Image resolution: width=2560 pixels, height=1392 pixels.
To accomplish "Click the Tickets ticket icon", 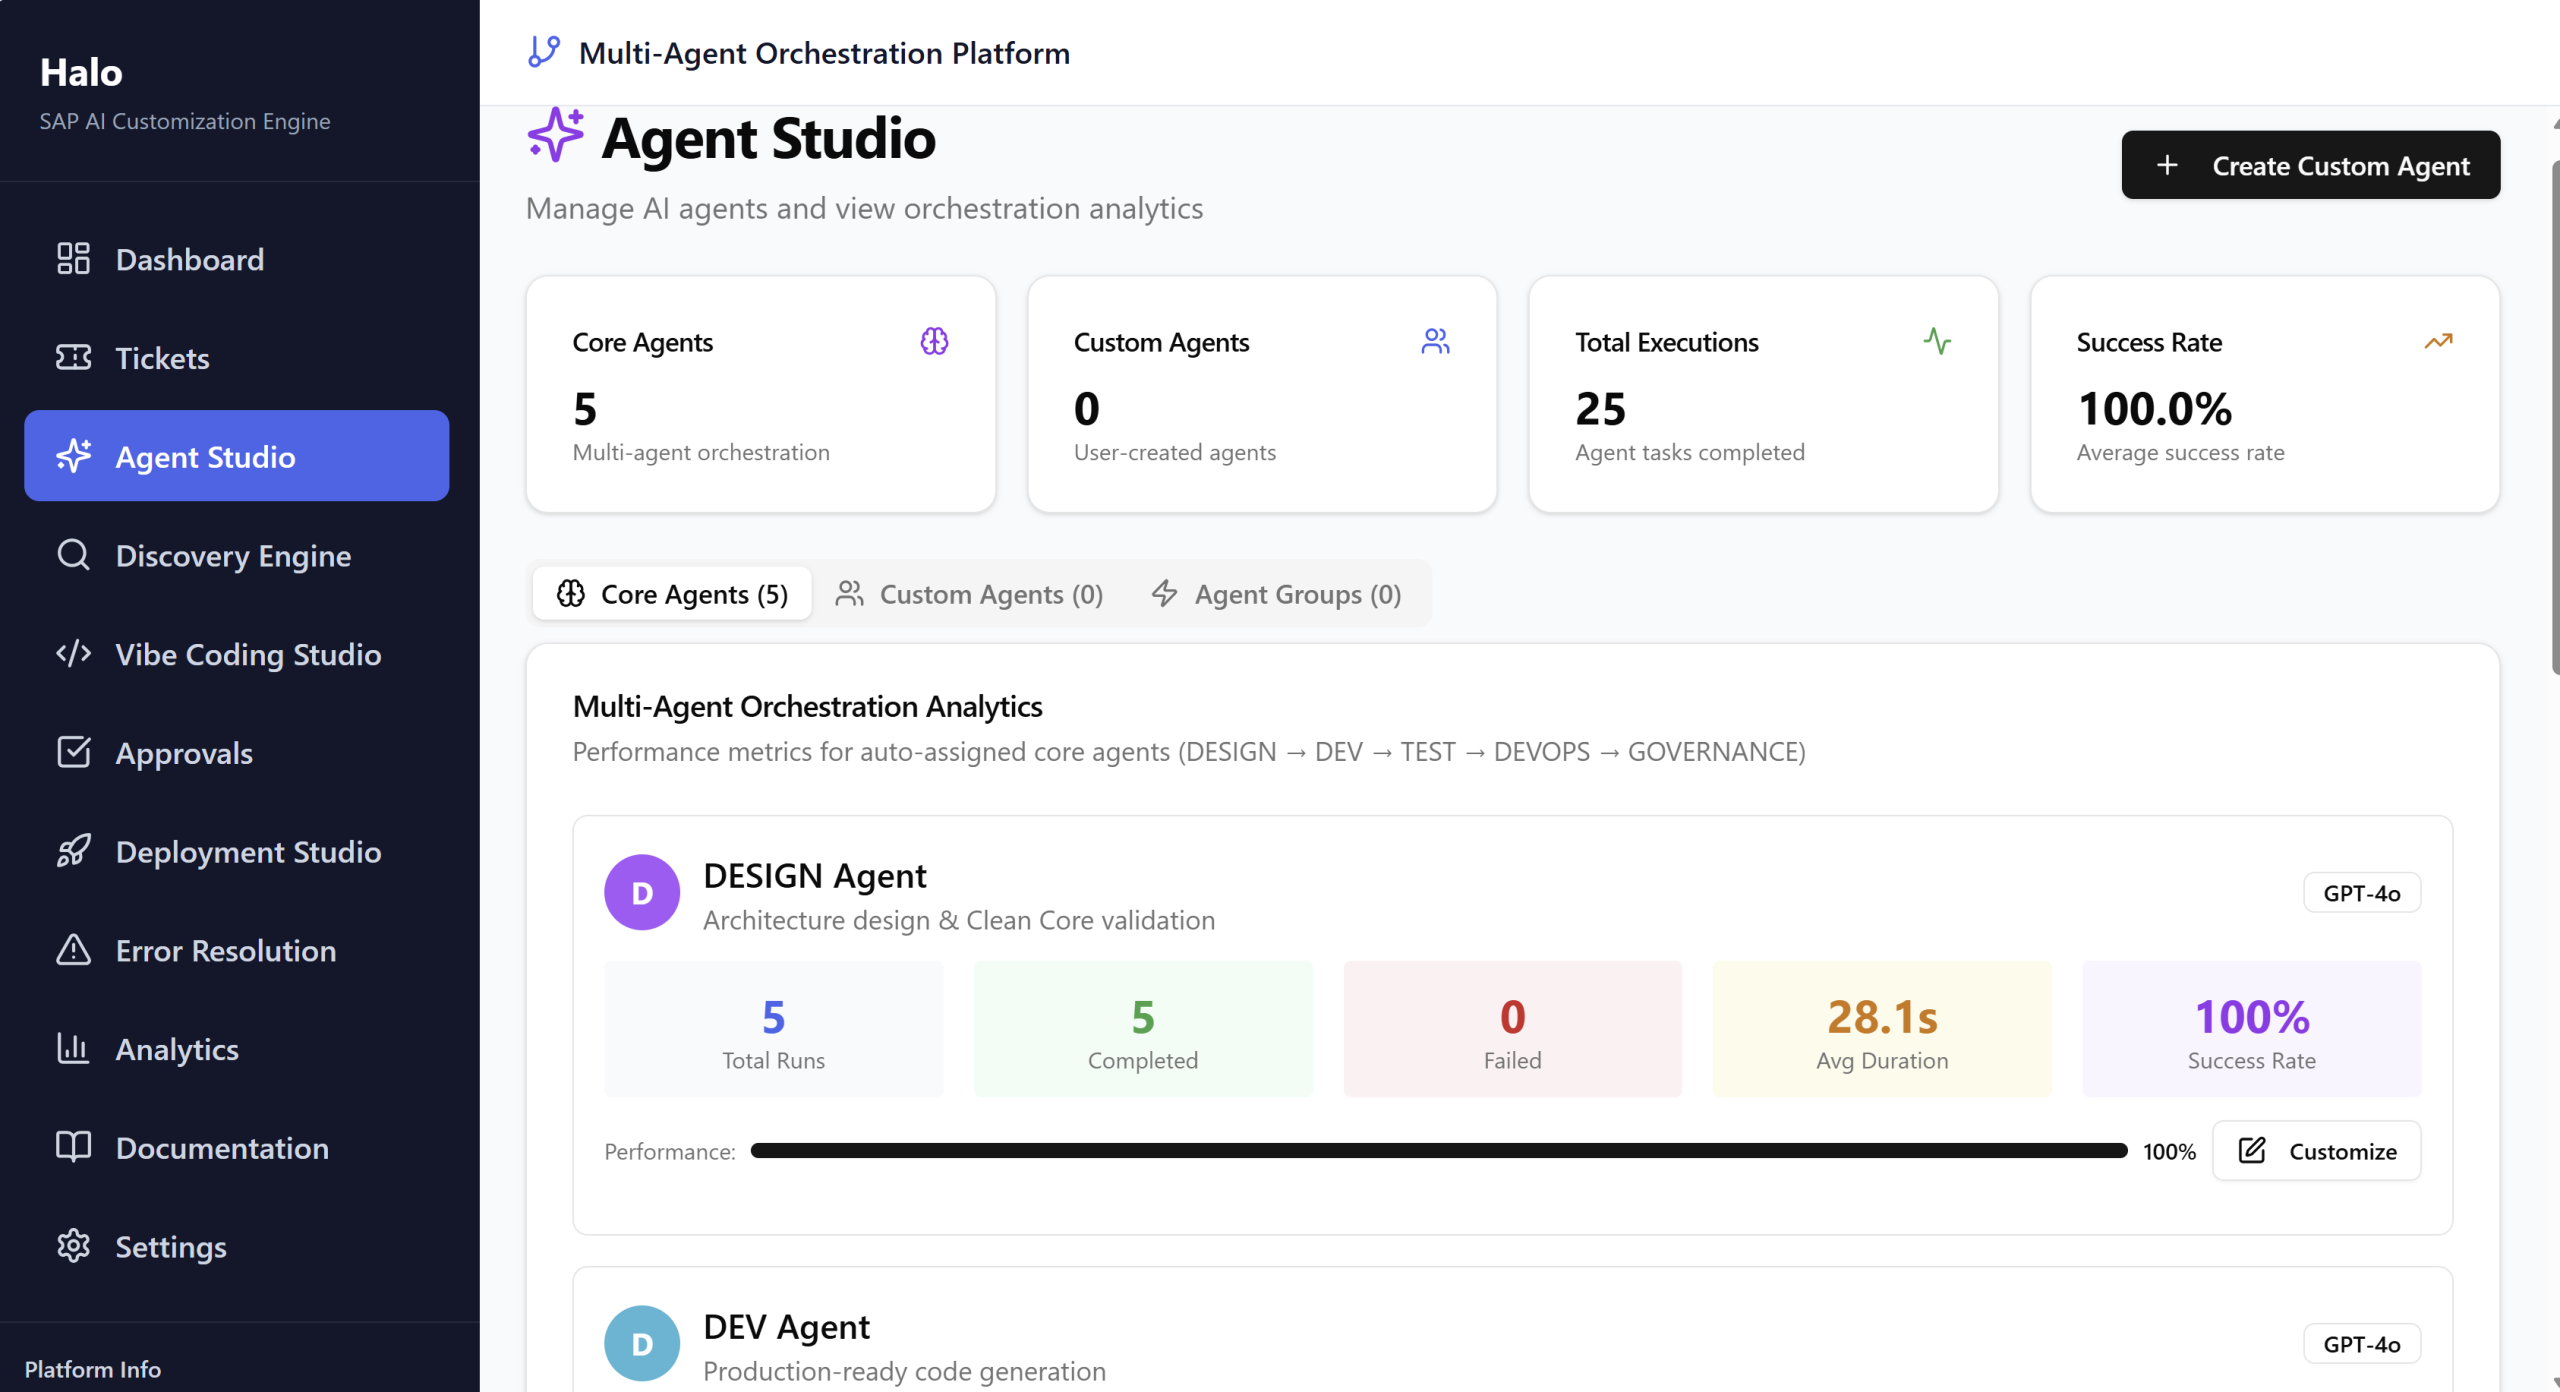I will coord(73,358).
